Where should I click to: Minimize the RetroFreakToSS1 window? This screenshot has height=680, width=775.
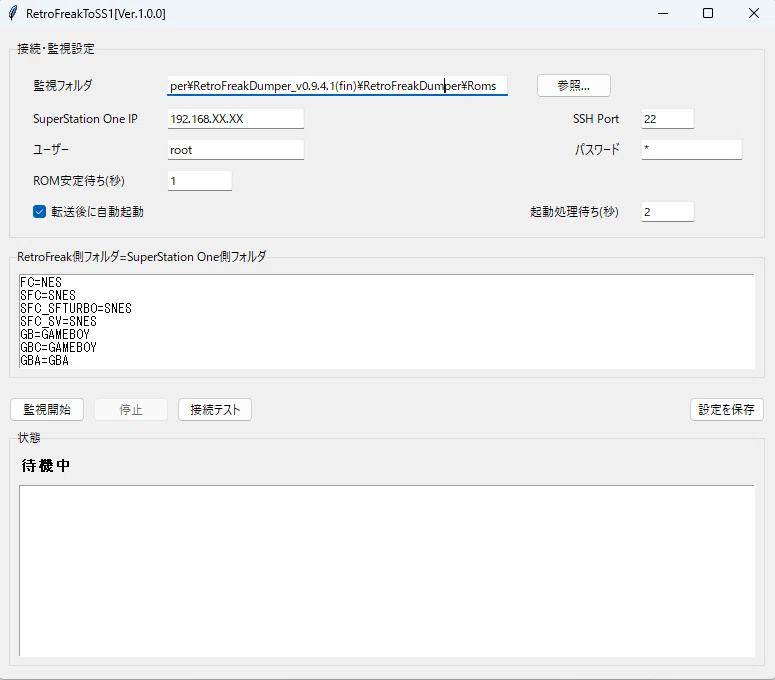[x=663, y=13]
